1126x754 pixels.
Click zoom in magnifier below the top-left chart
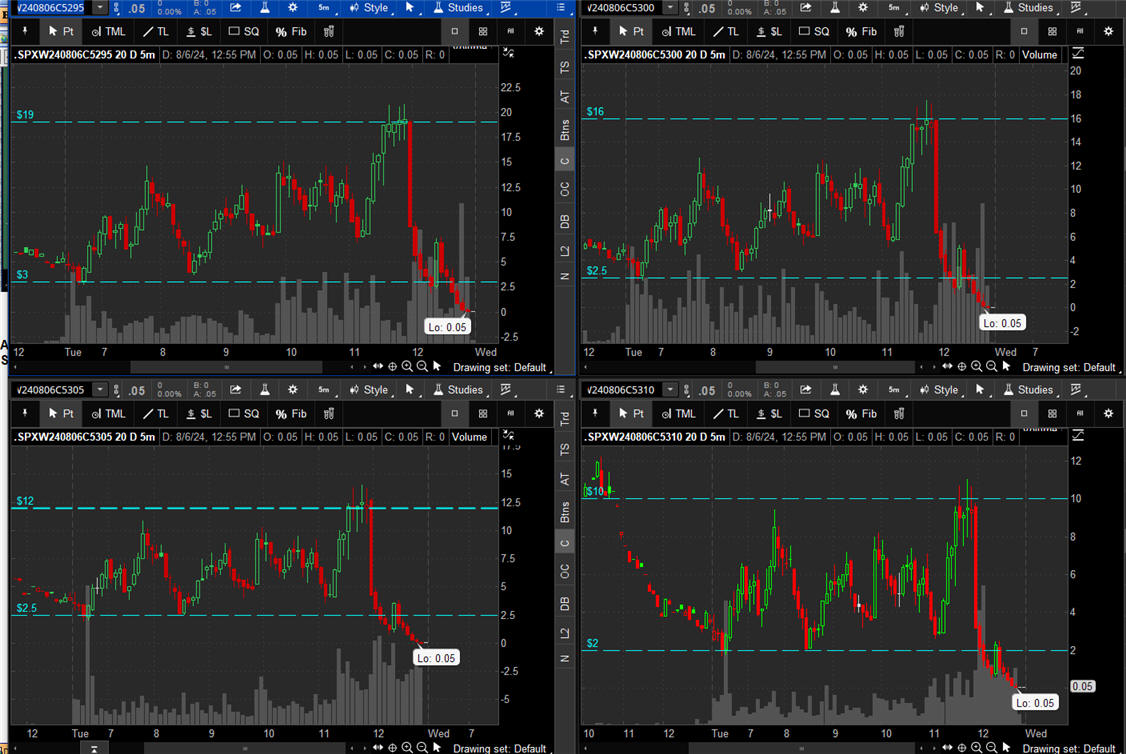407,367
